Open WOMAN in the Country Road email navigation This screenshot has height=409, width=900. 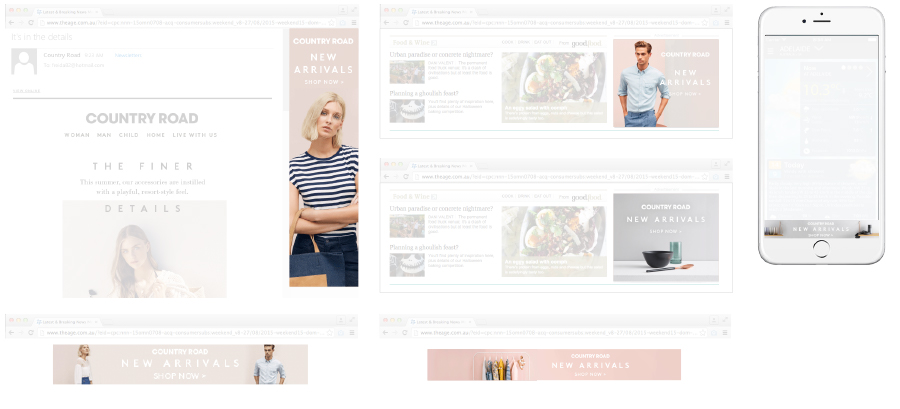[x=77, y=135]
